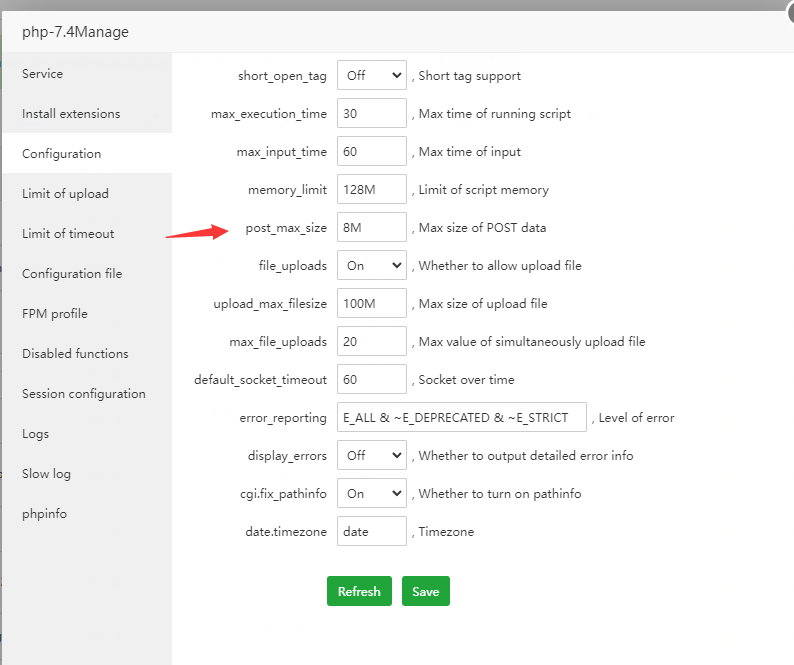Expand the file_uploads dropdown

(371, 265)
